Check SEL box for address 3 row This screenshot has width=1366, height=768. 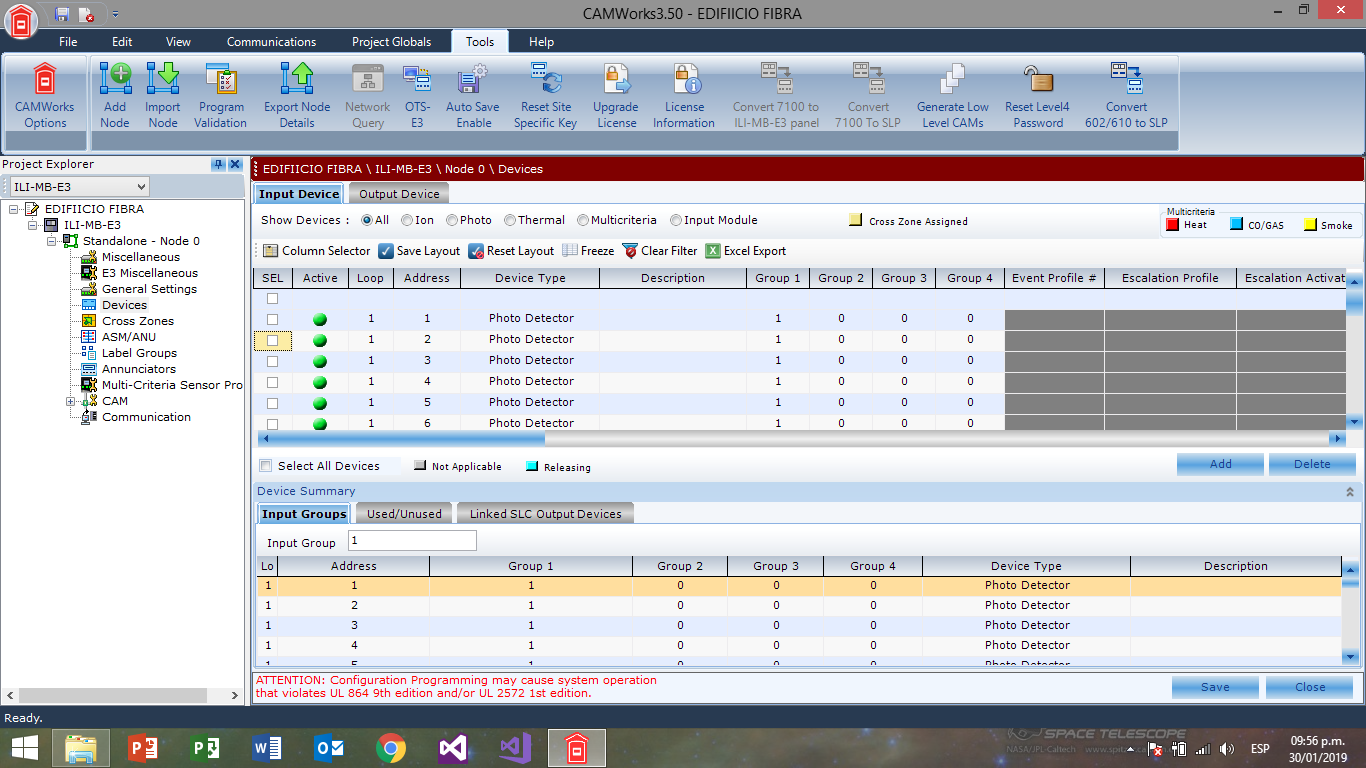[272, 361]
